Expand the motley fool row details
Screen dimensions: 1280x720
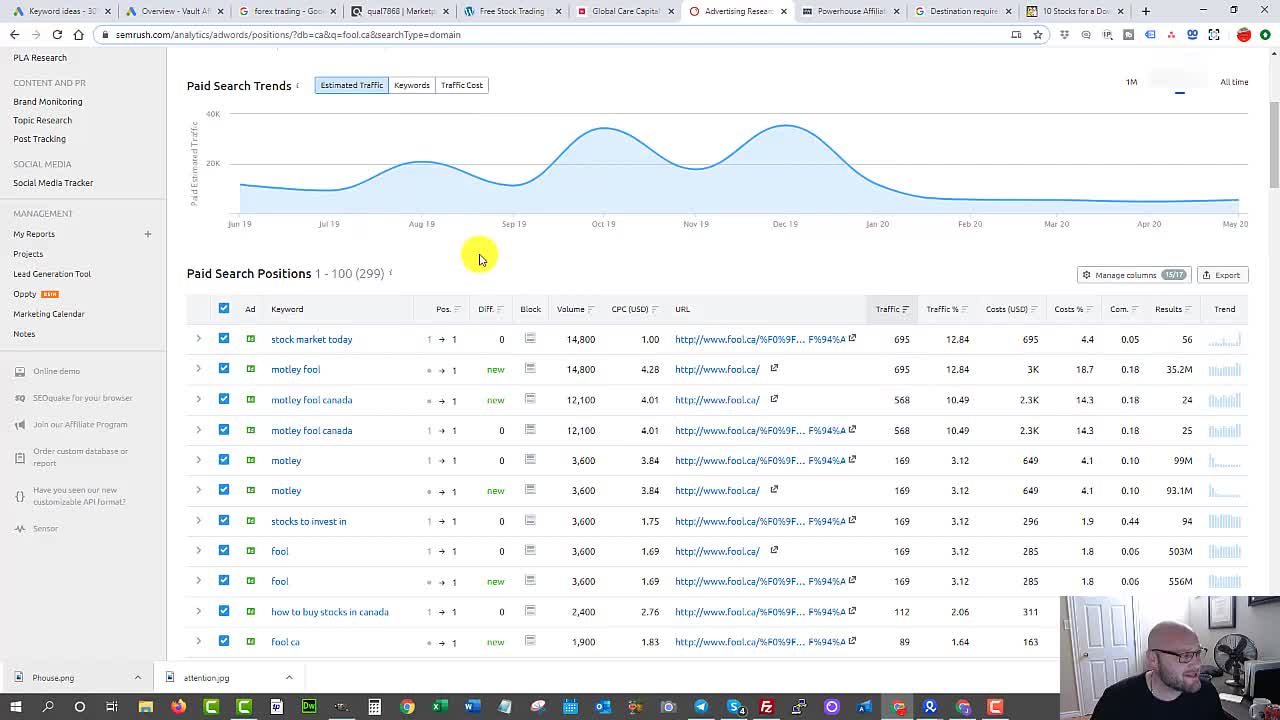coord(198,369)
